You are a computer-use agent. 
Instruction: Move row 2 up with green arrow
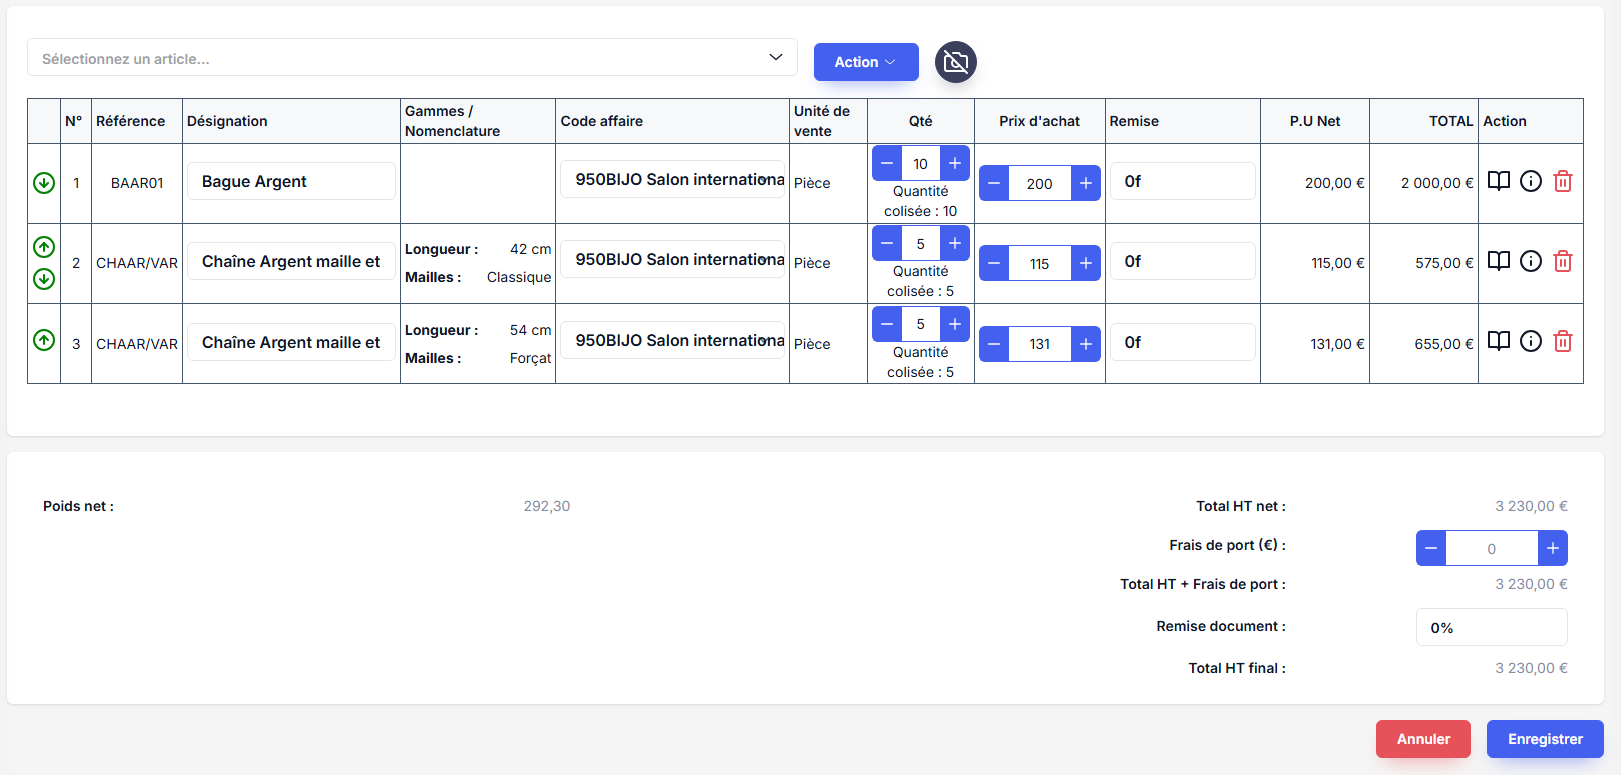(44, 247)
